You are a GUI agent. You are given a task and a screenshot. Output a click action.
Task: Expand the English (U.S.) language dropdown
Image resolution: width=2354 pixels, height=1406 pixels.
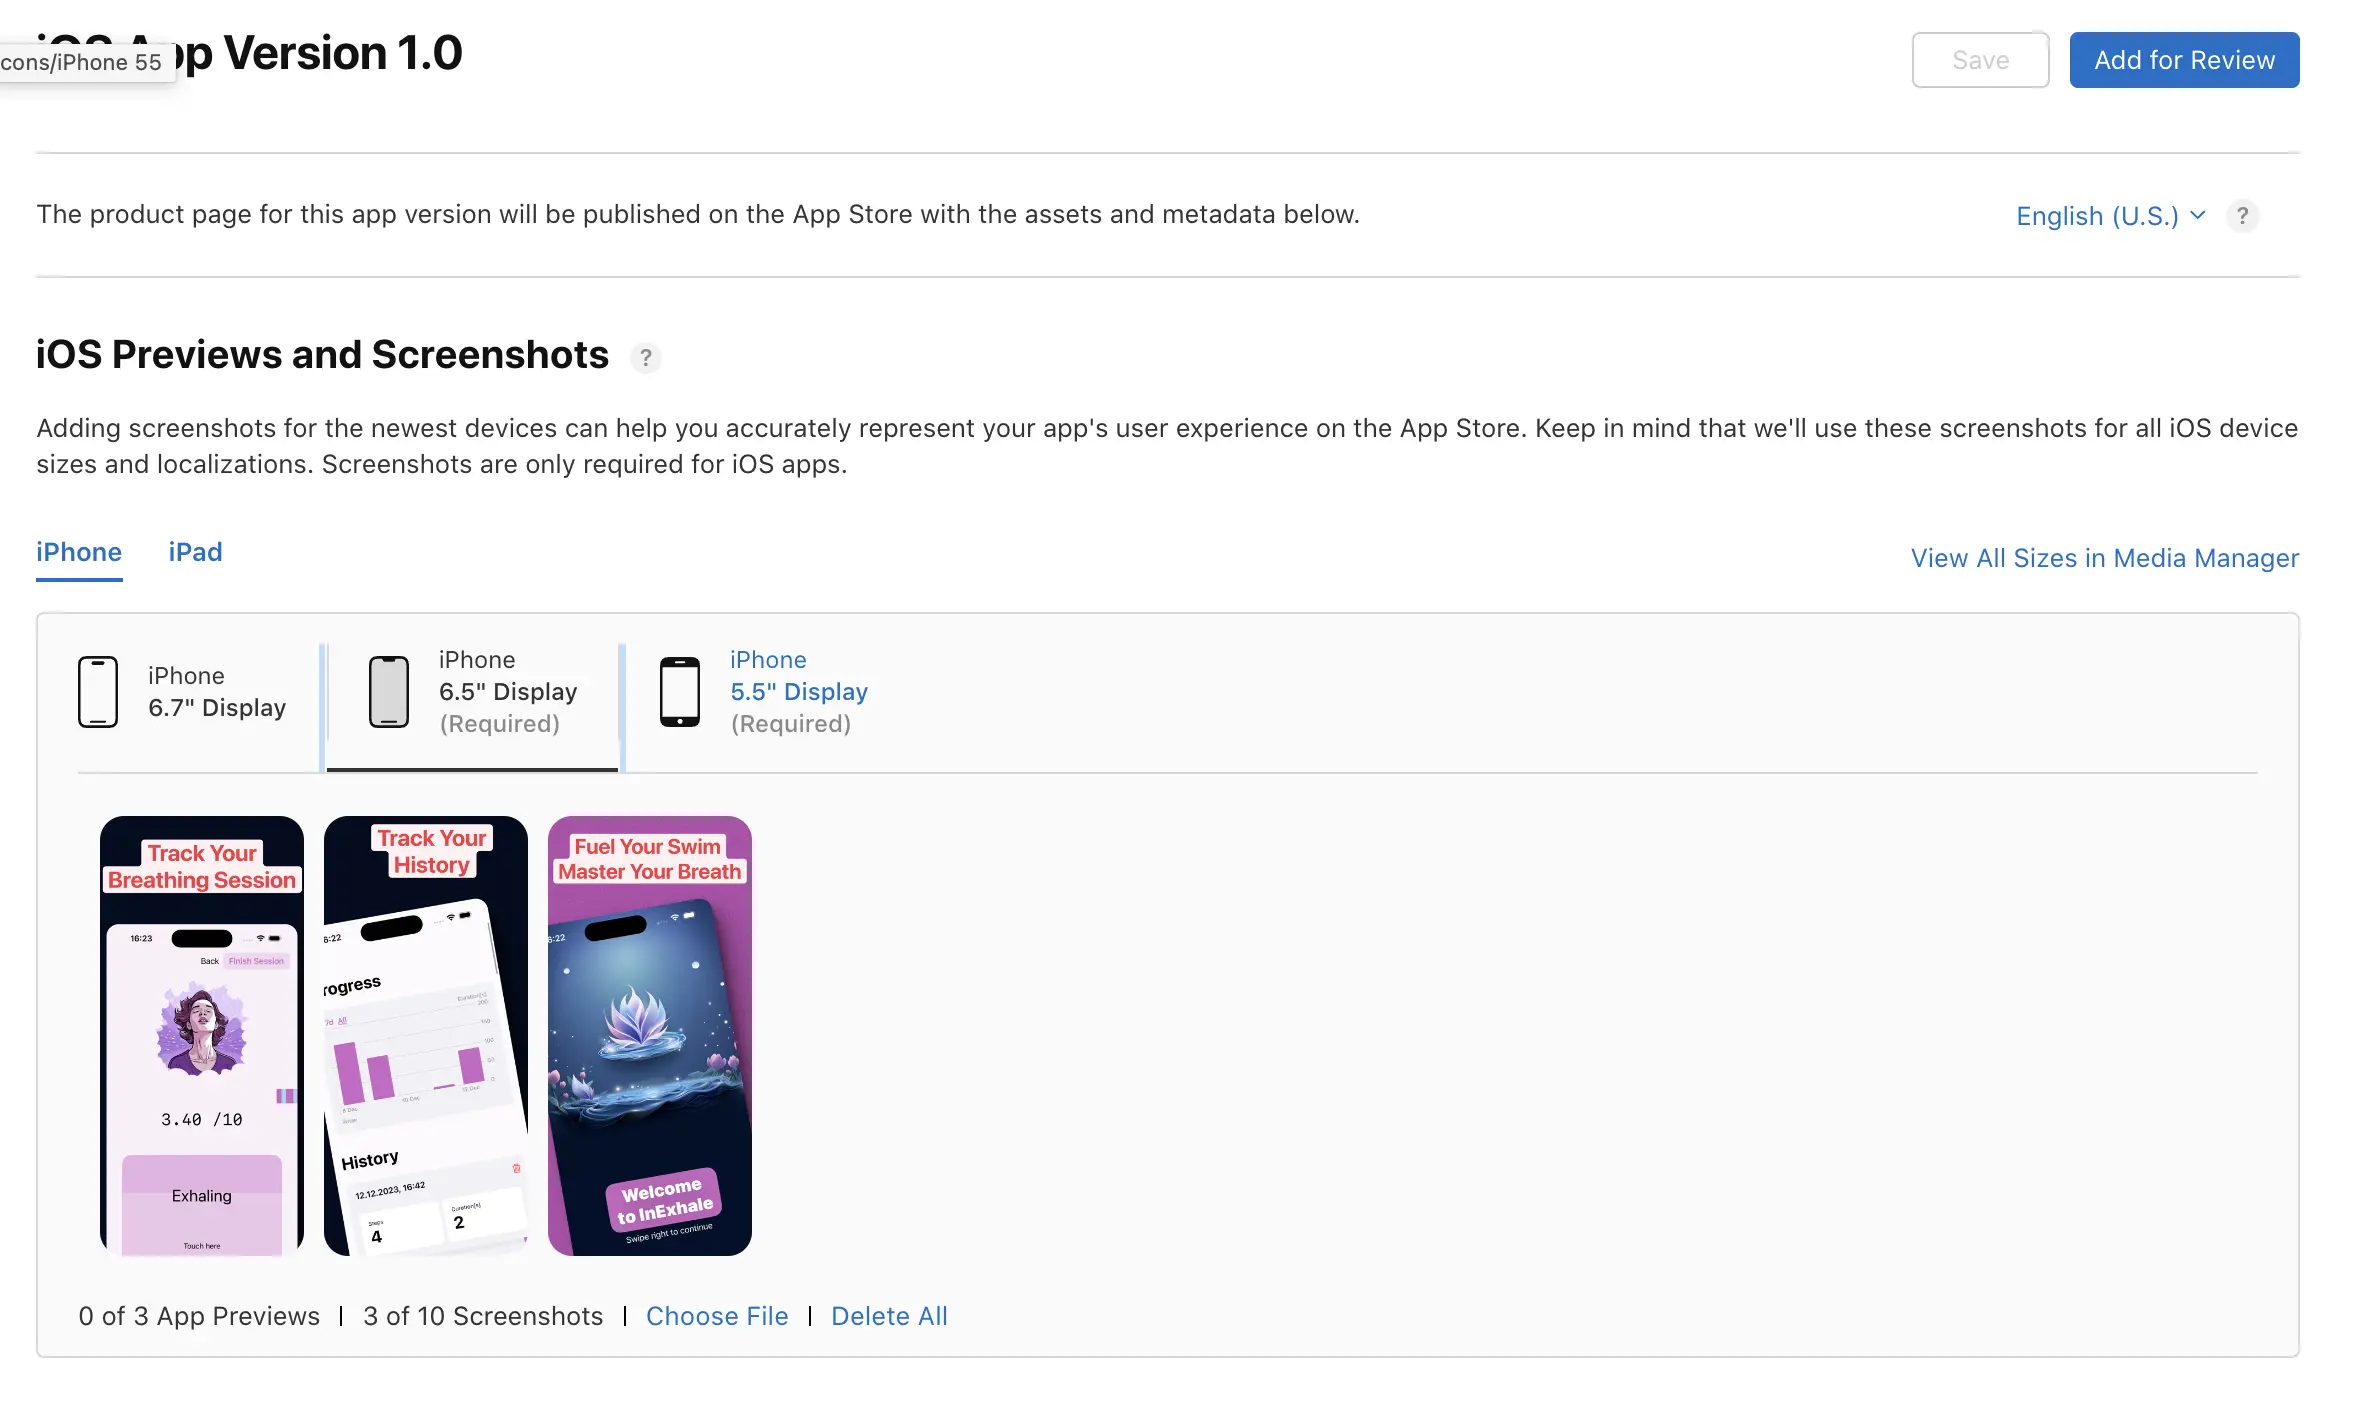(2110, 216)
